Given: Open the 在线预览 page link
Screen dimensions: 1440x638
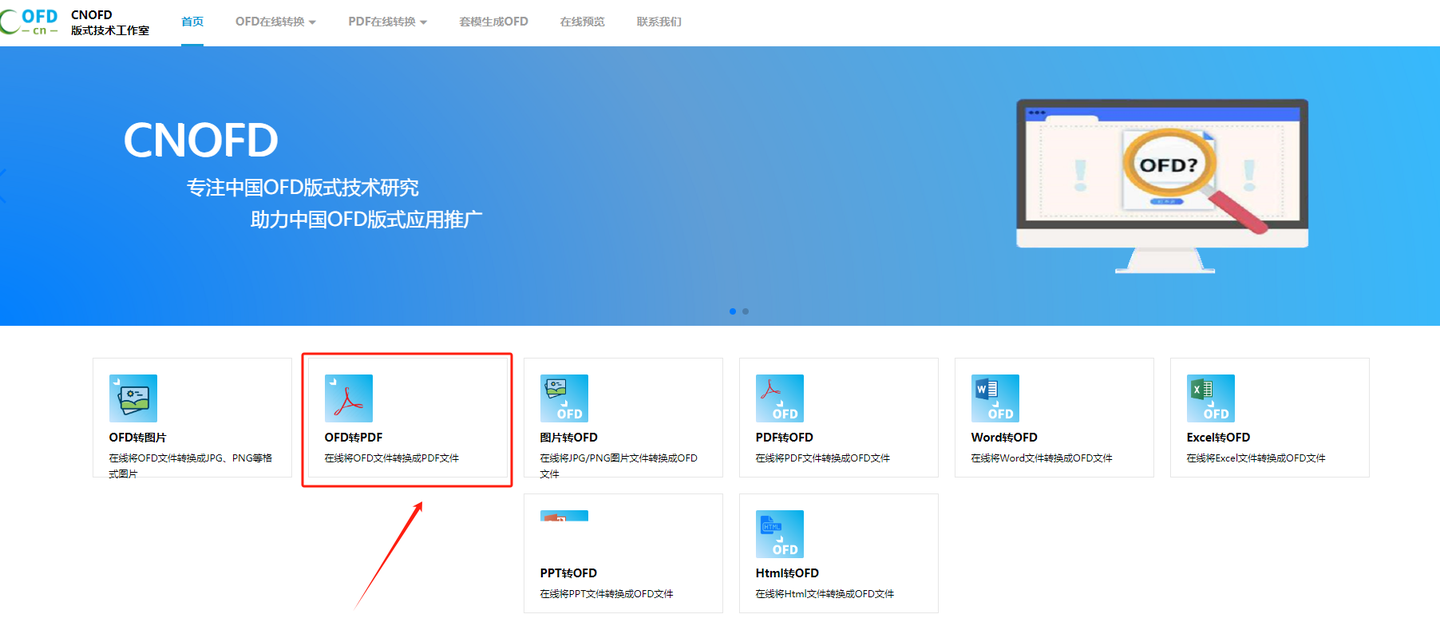Looking at the screenshot, I should 582,20.
